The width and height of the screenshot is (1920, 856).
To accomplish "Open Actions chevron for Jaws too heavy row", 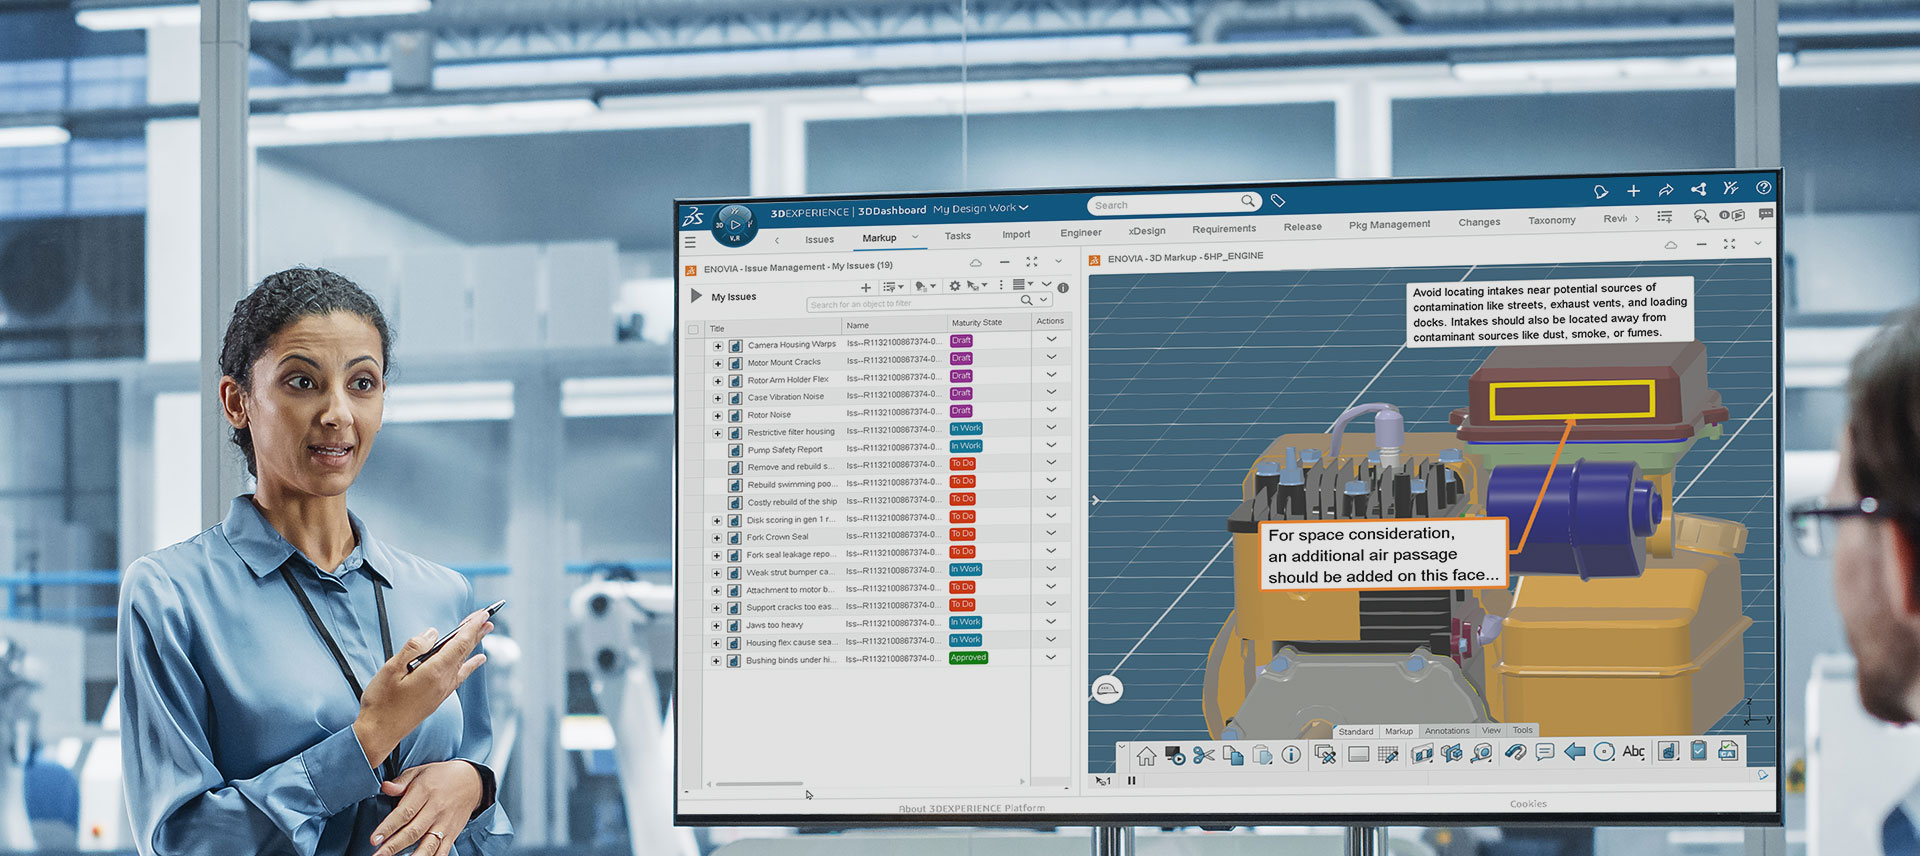I will (1051, 621).
